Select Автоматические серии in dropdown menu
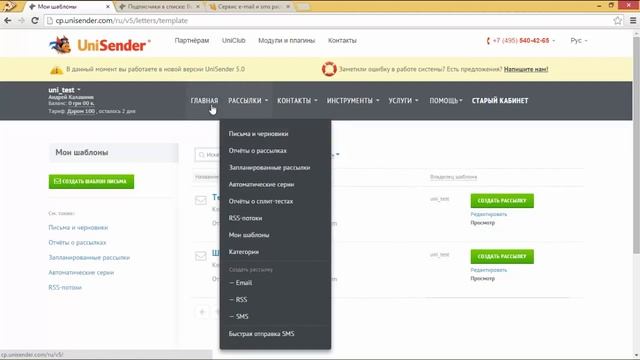 261,184
